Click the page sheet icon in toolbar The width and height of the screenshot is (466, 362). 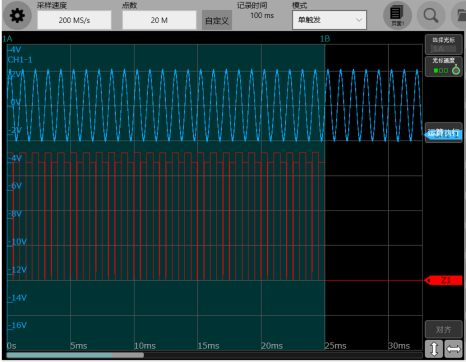(397, 15)
